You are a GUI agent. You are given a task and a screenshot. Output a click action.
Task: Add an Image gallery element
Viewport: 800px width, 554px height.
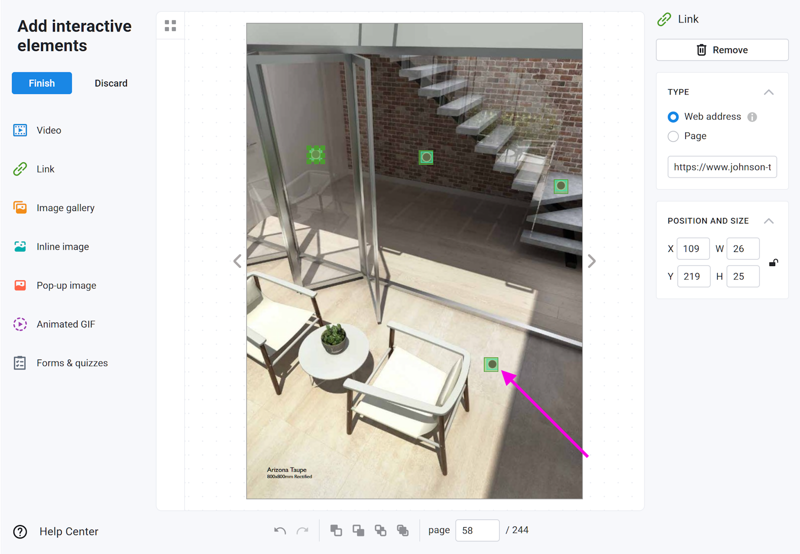tap(54, 208)
